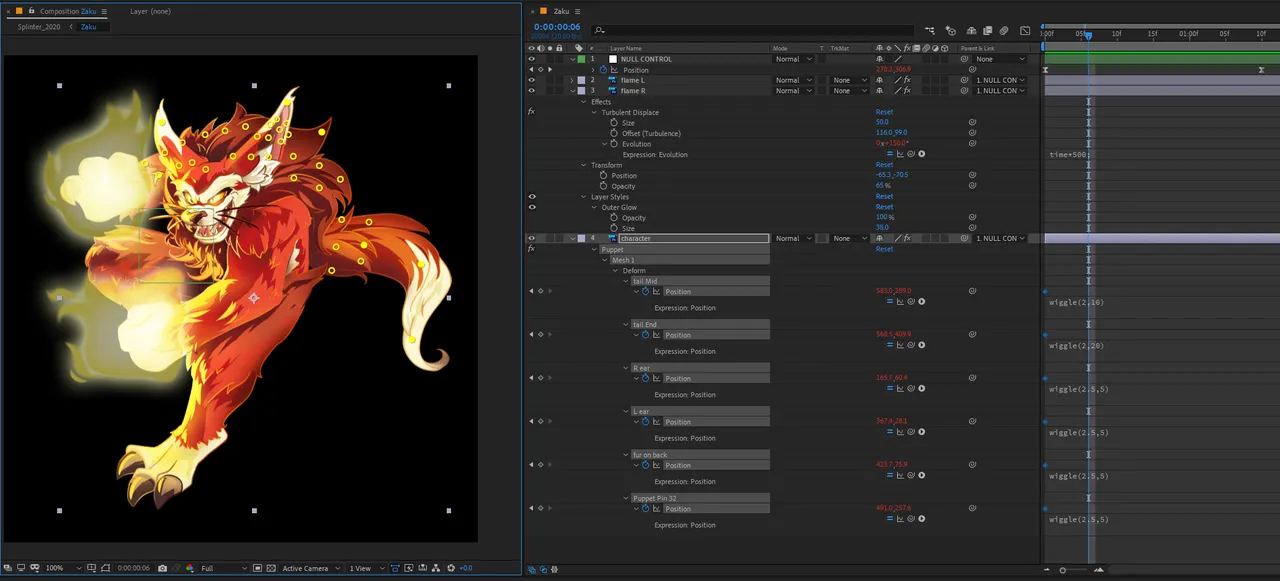The image size is (1280, 581).
Task: Click the NULL CONTROL Position stopwatch
Action: [603, 70]
